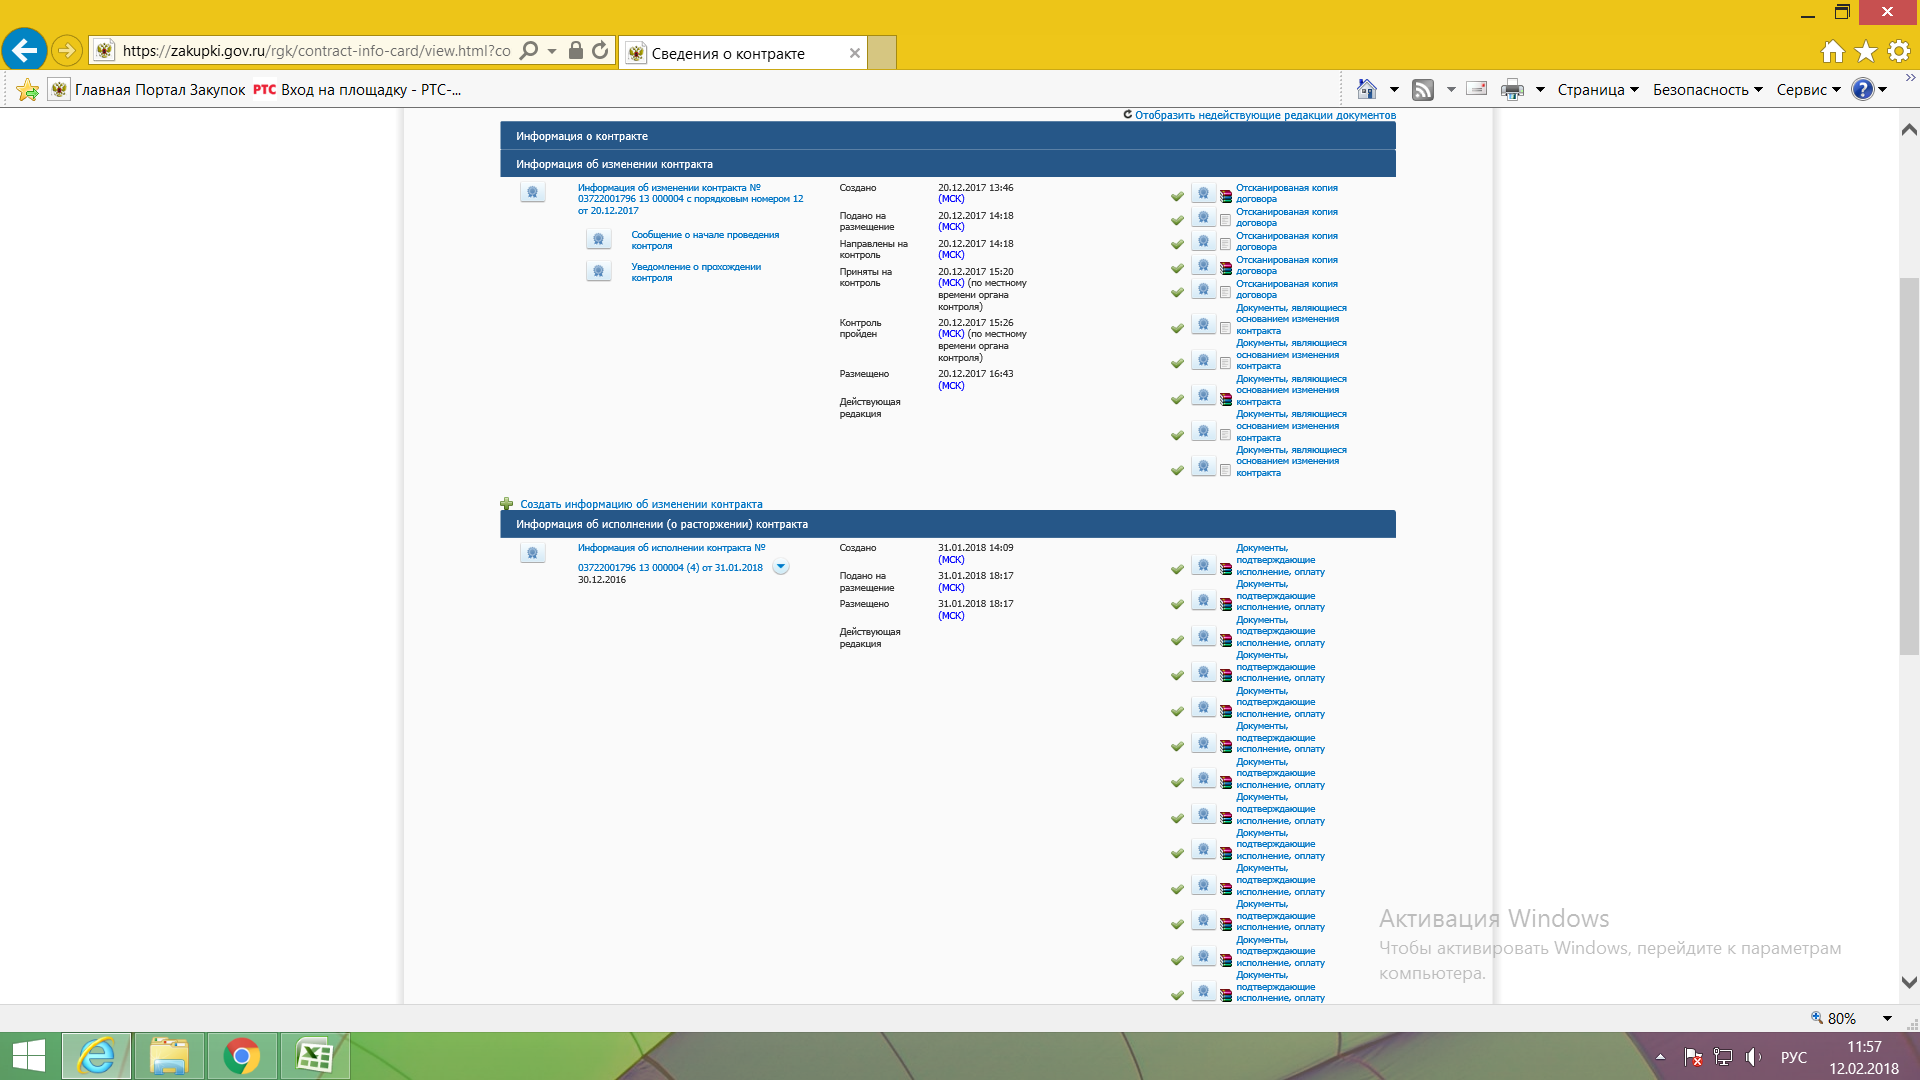Click signature icon beside 'Уведомление о прохождении контроля'
This screenshot has height=1080, width=1920.
(598, 272)
